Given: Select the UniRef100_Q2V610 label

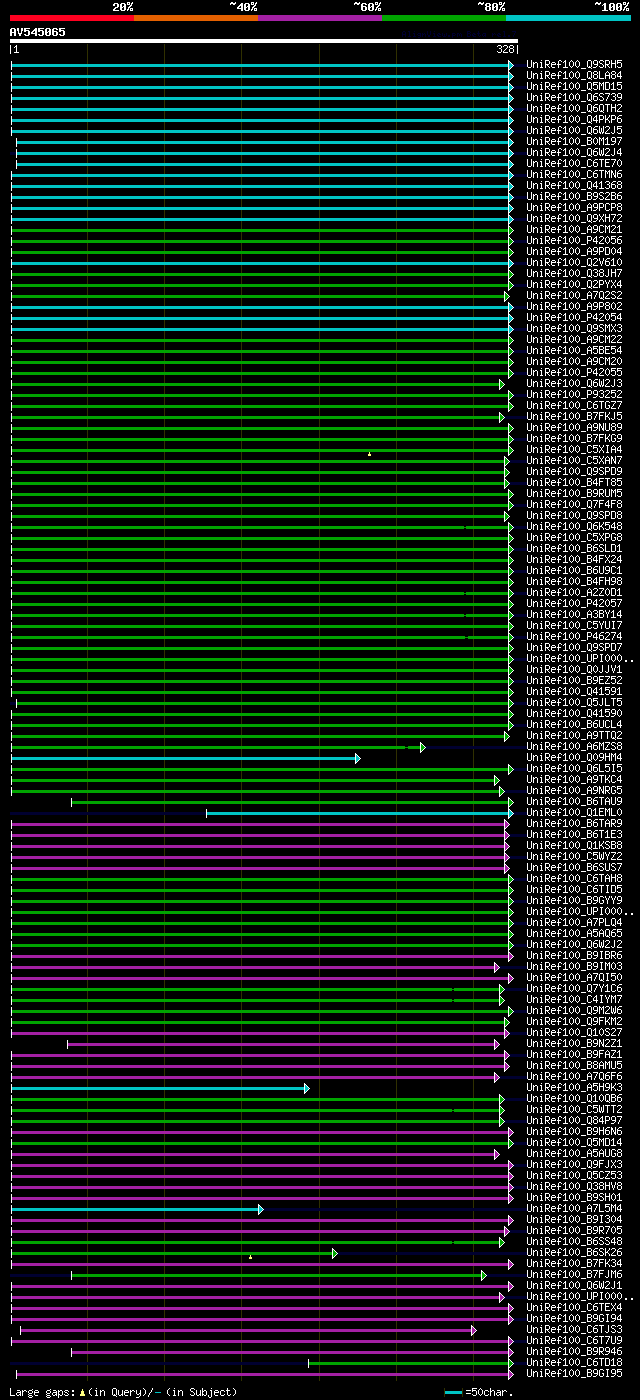Looking at the screenshot, I should pos(574,262).
